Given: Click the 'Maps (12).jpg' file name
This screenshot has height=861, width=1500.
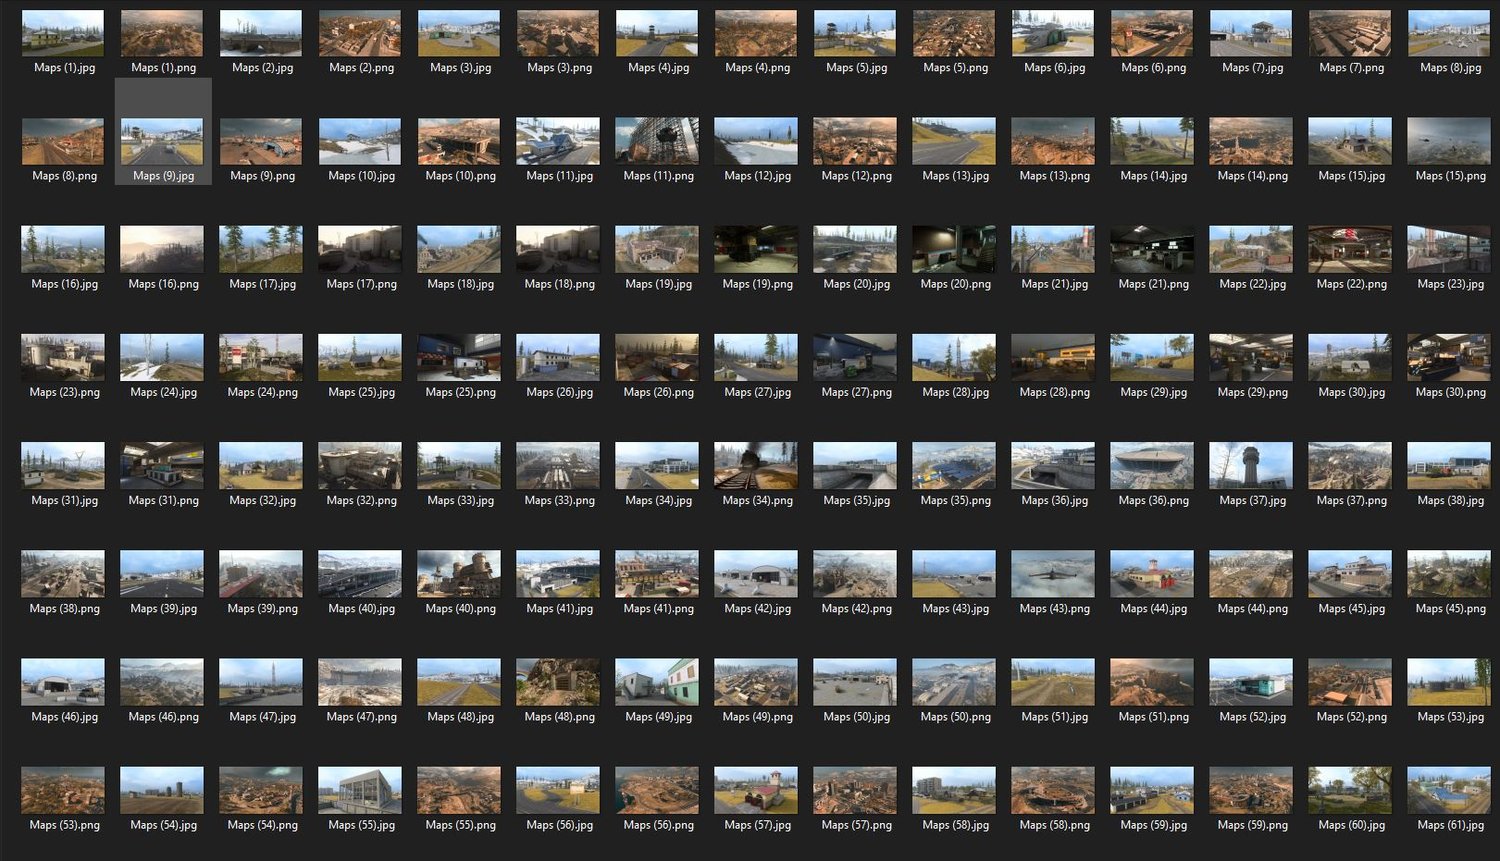Looking at the screenshot, I should tap(757, 176).
